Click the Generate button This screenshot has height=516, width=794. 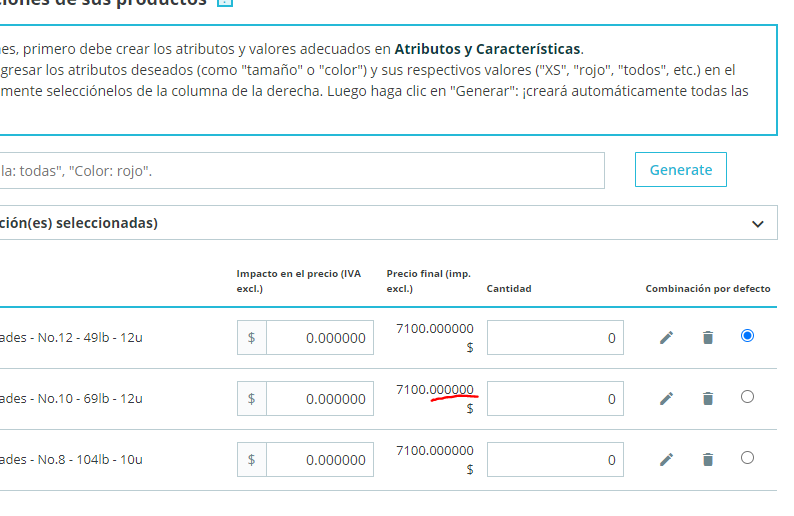point(681,170)
